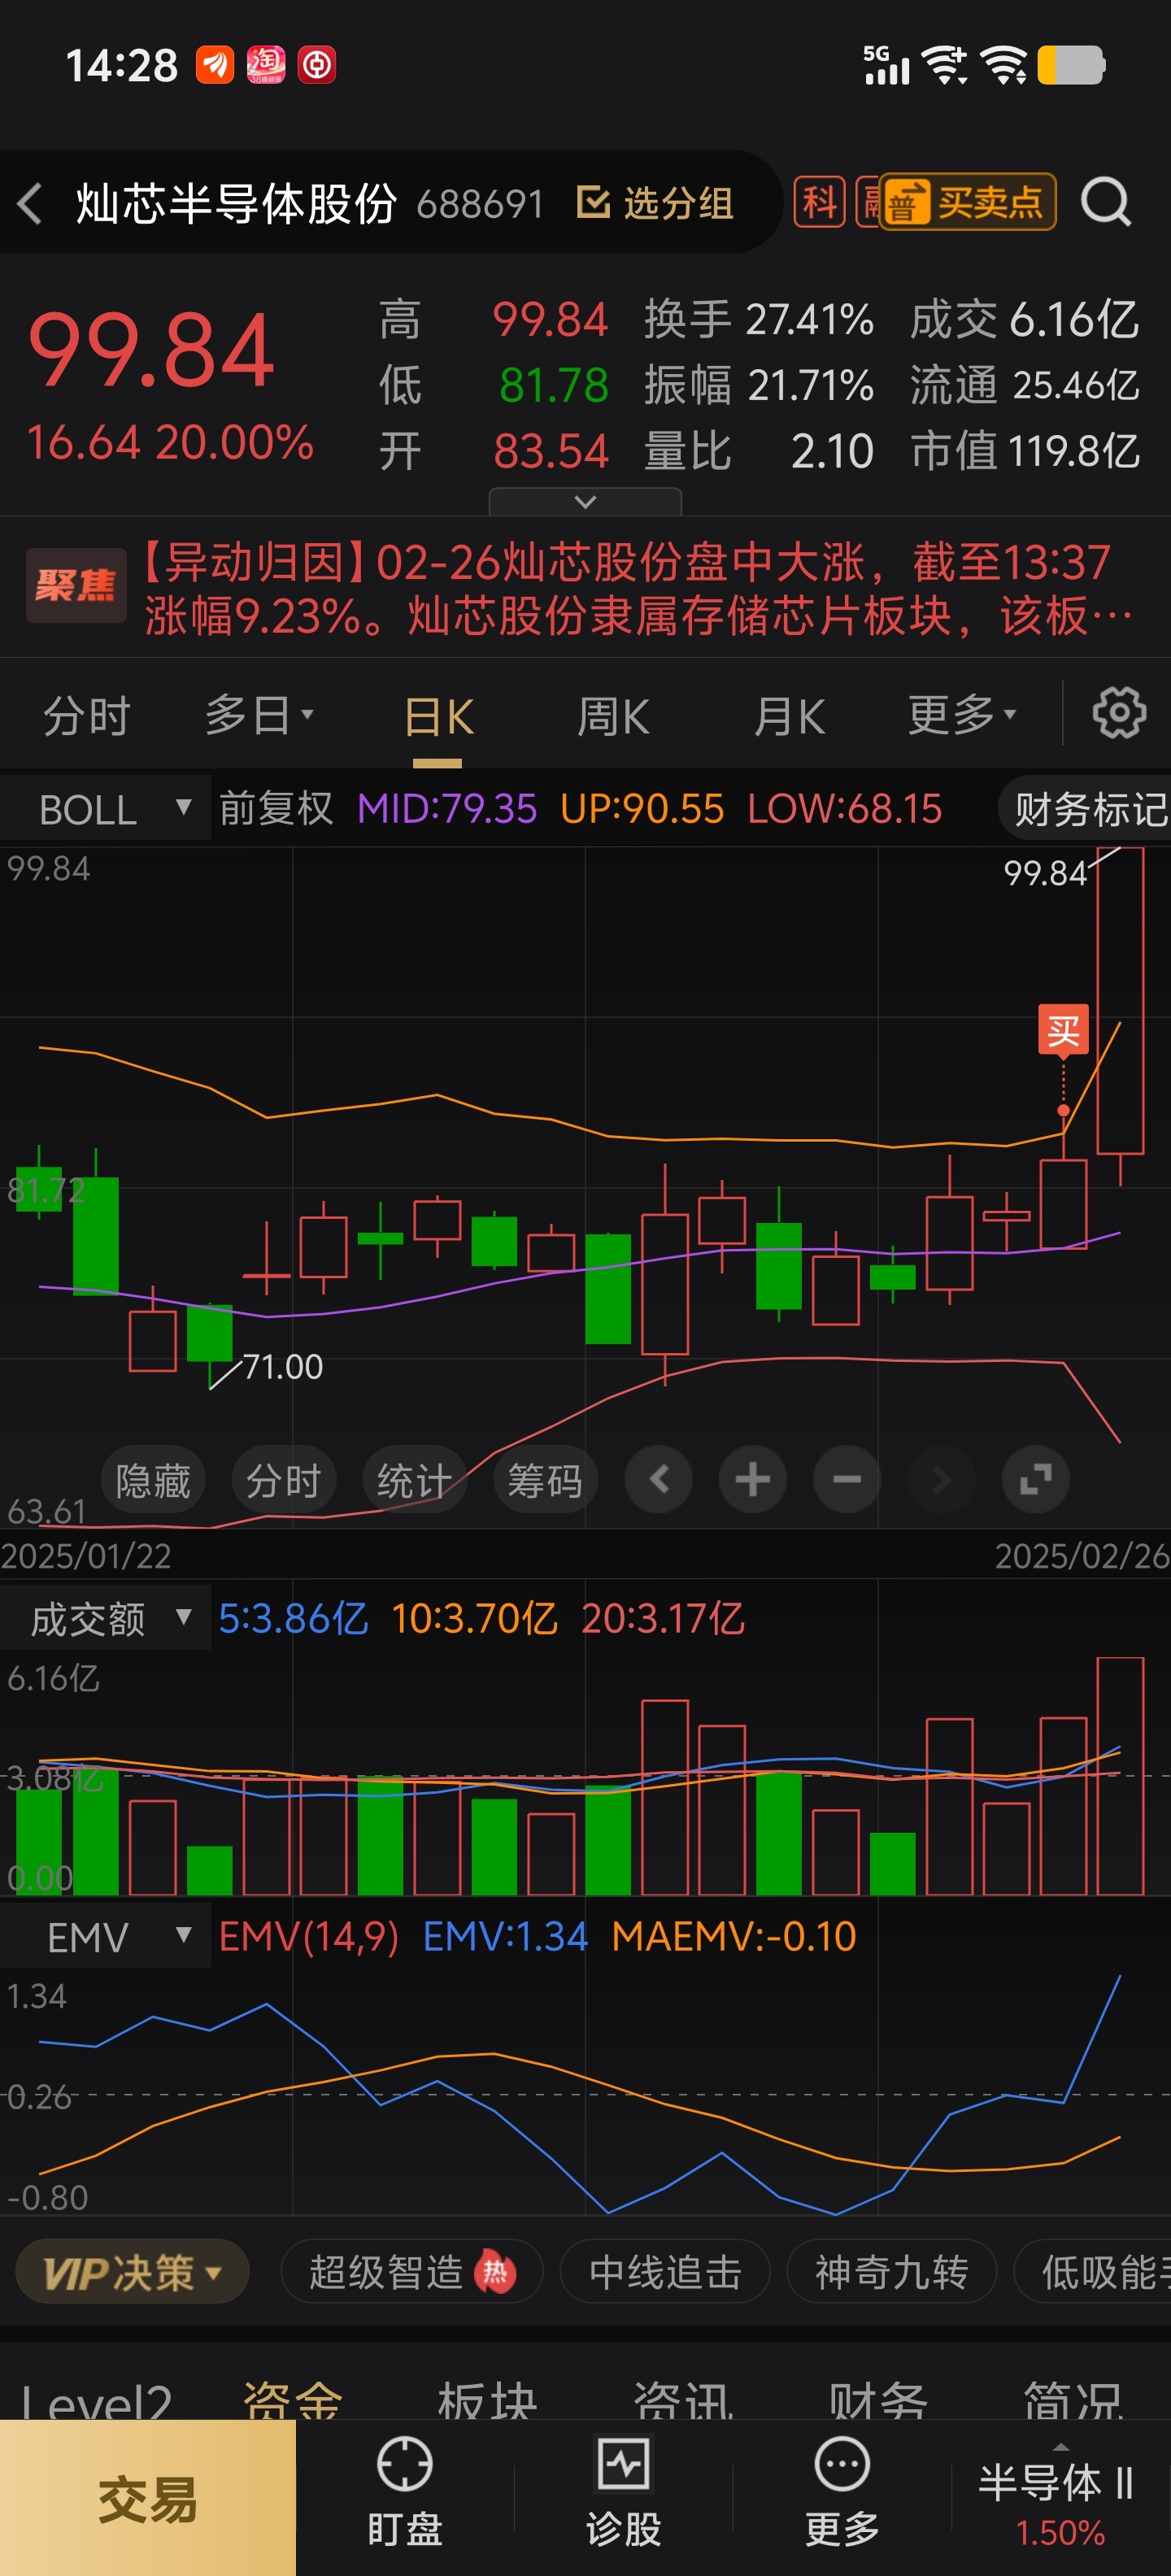The width and height of the screenshot is (1171, 2576).
Task: Switch to 周K tab
Action: [613, 716]
